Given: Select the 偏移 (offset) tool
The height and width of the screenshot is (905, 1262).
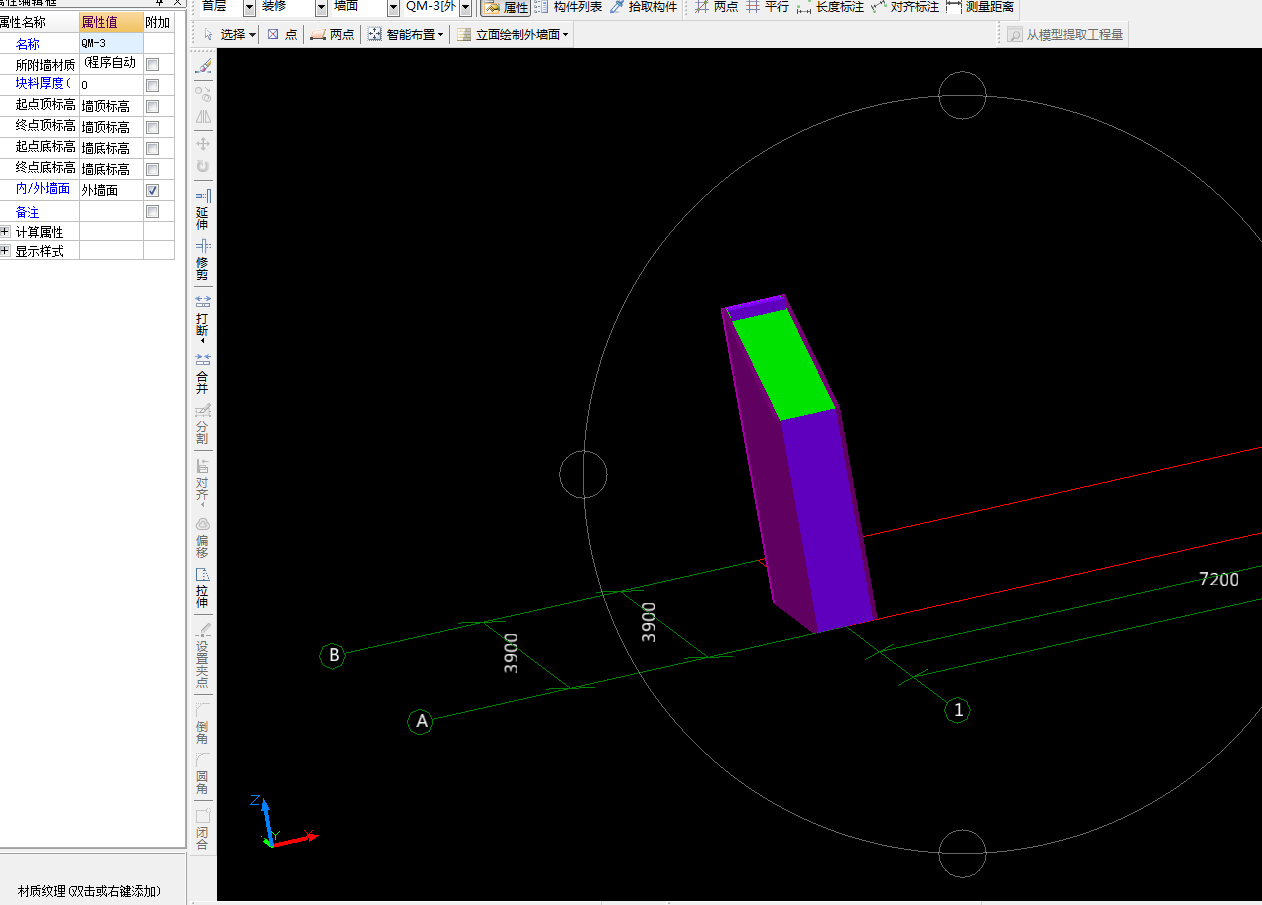Looking at the screenshot, I should pos(203,537).
